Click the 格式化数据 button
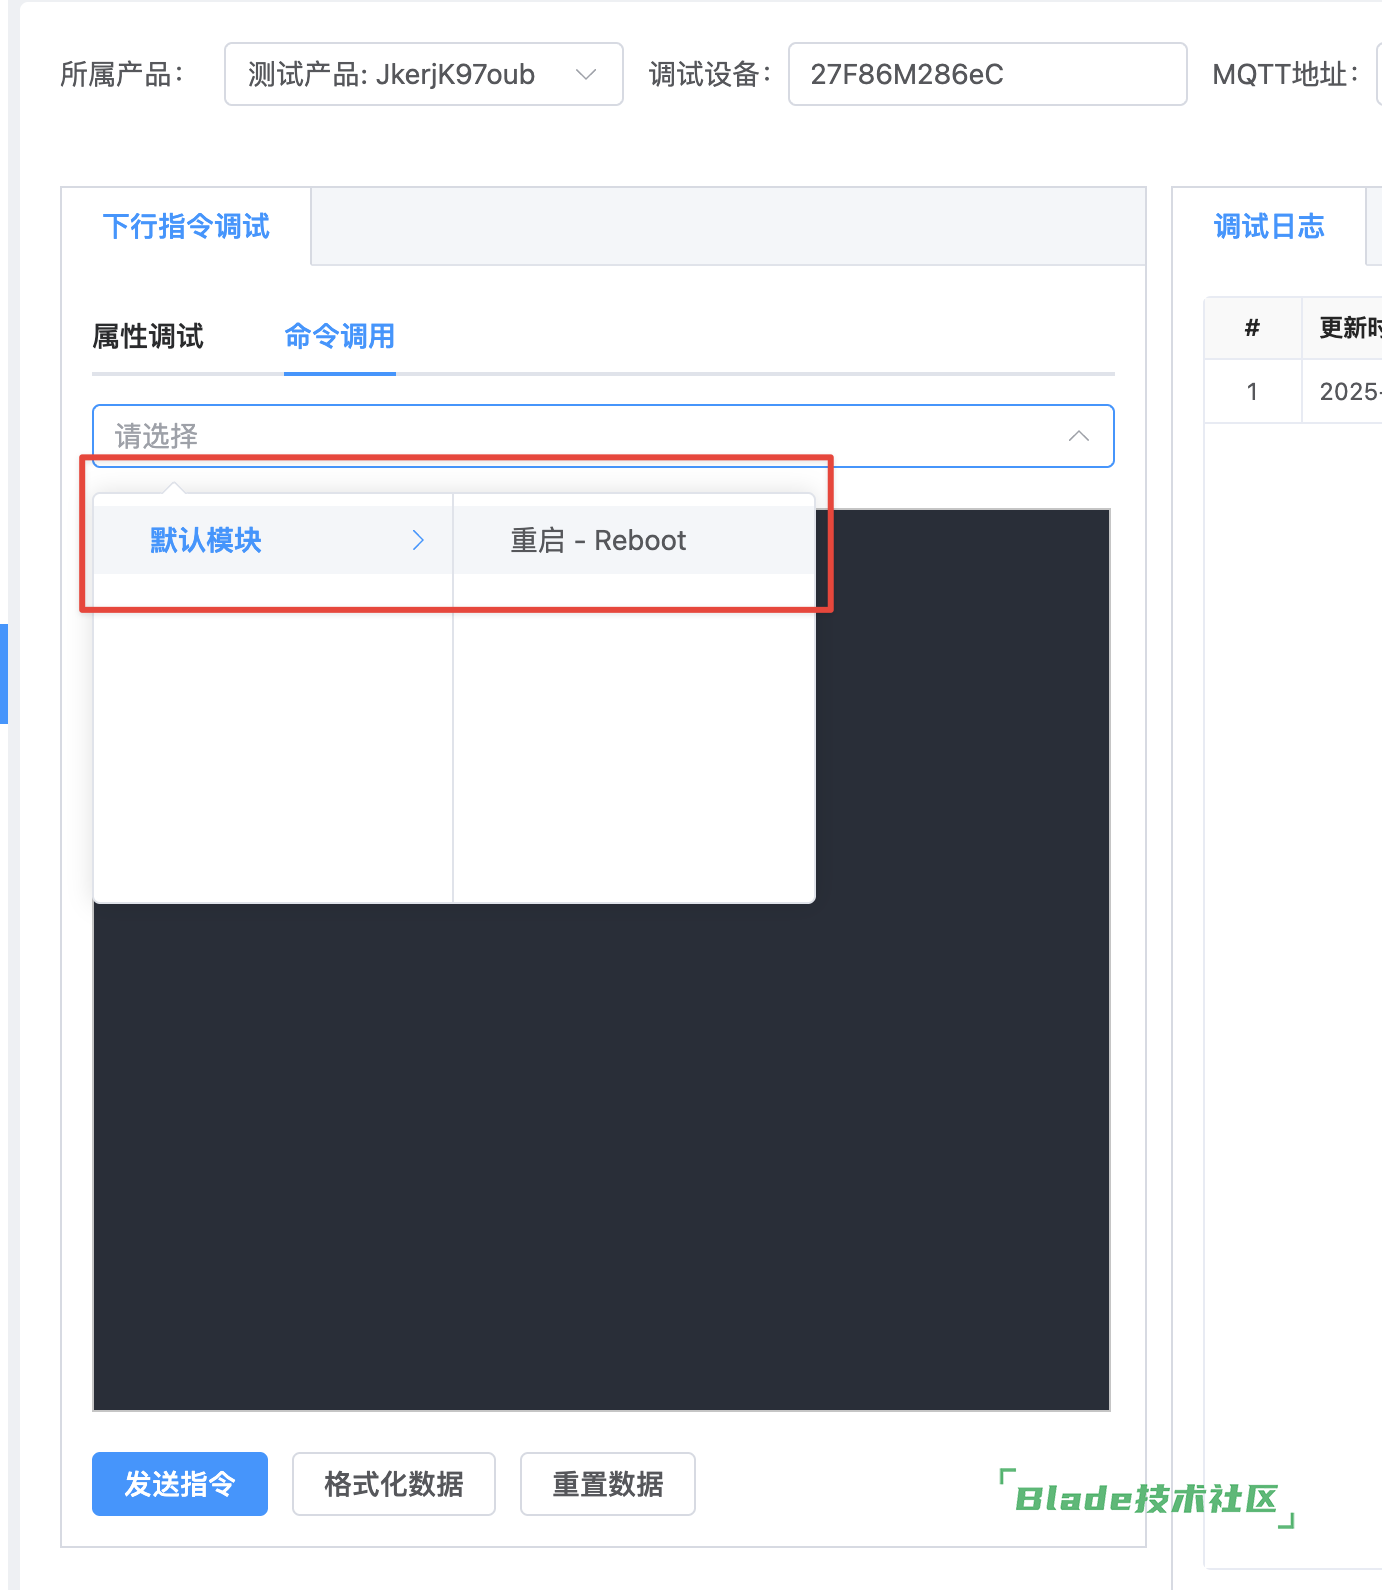 pyautogui.click(x=394, y=1484)
